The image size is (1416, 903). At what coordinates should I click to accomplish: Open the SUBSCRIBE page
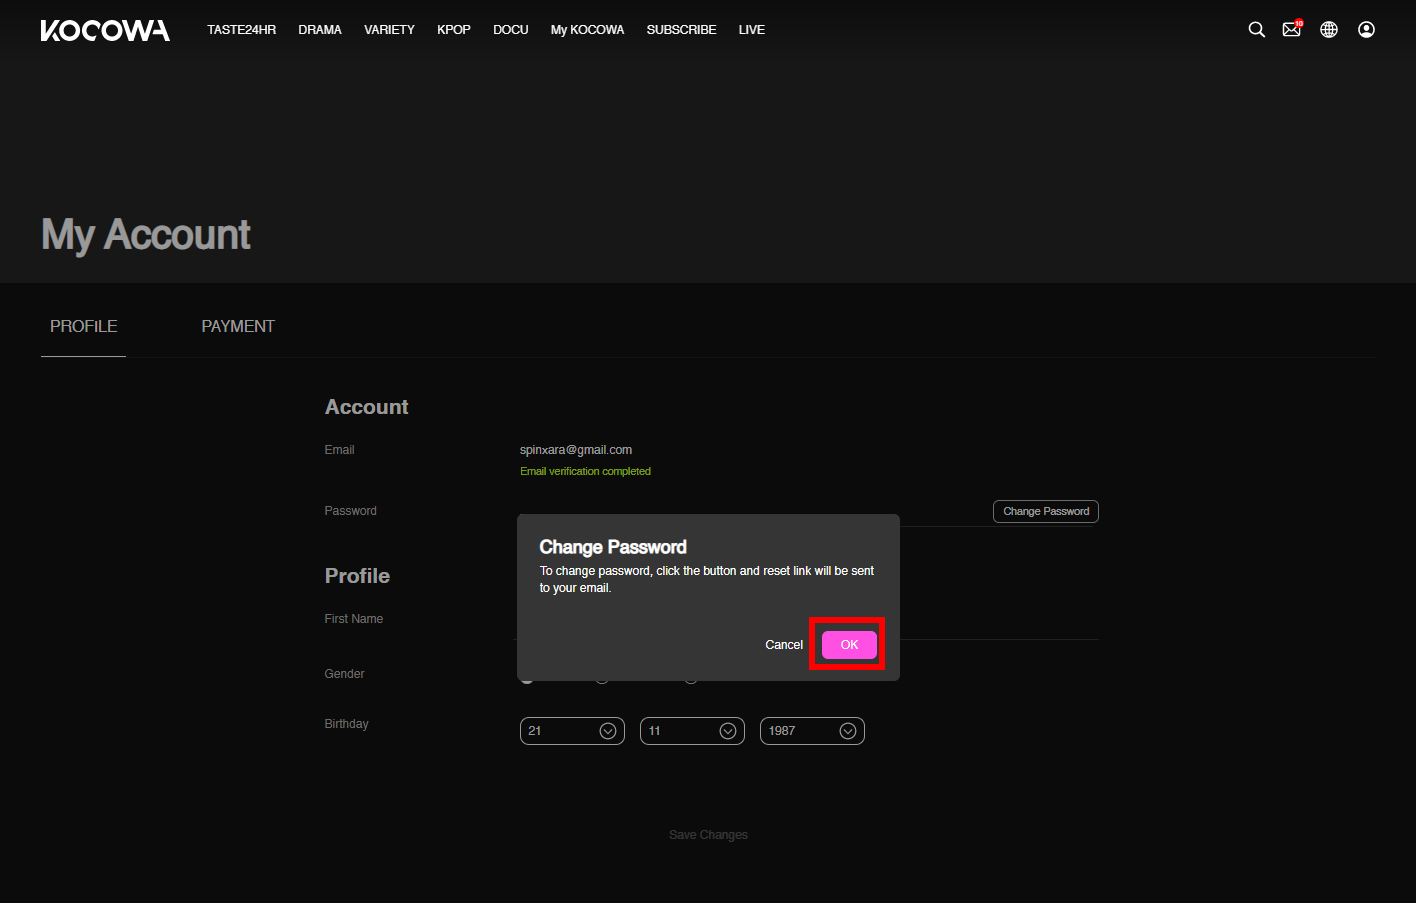[682, 30]
